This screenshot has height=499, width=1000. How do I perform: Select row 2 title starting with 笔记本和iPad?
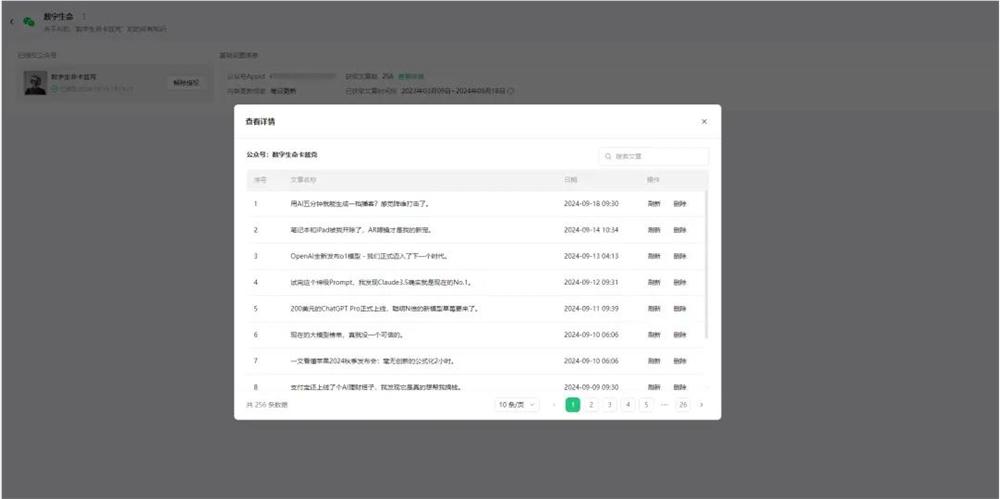[x=362, y=230]
